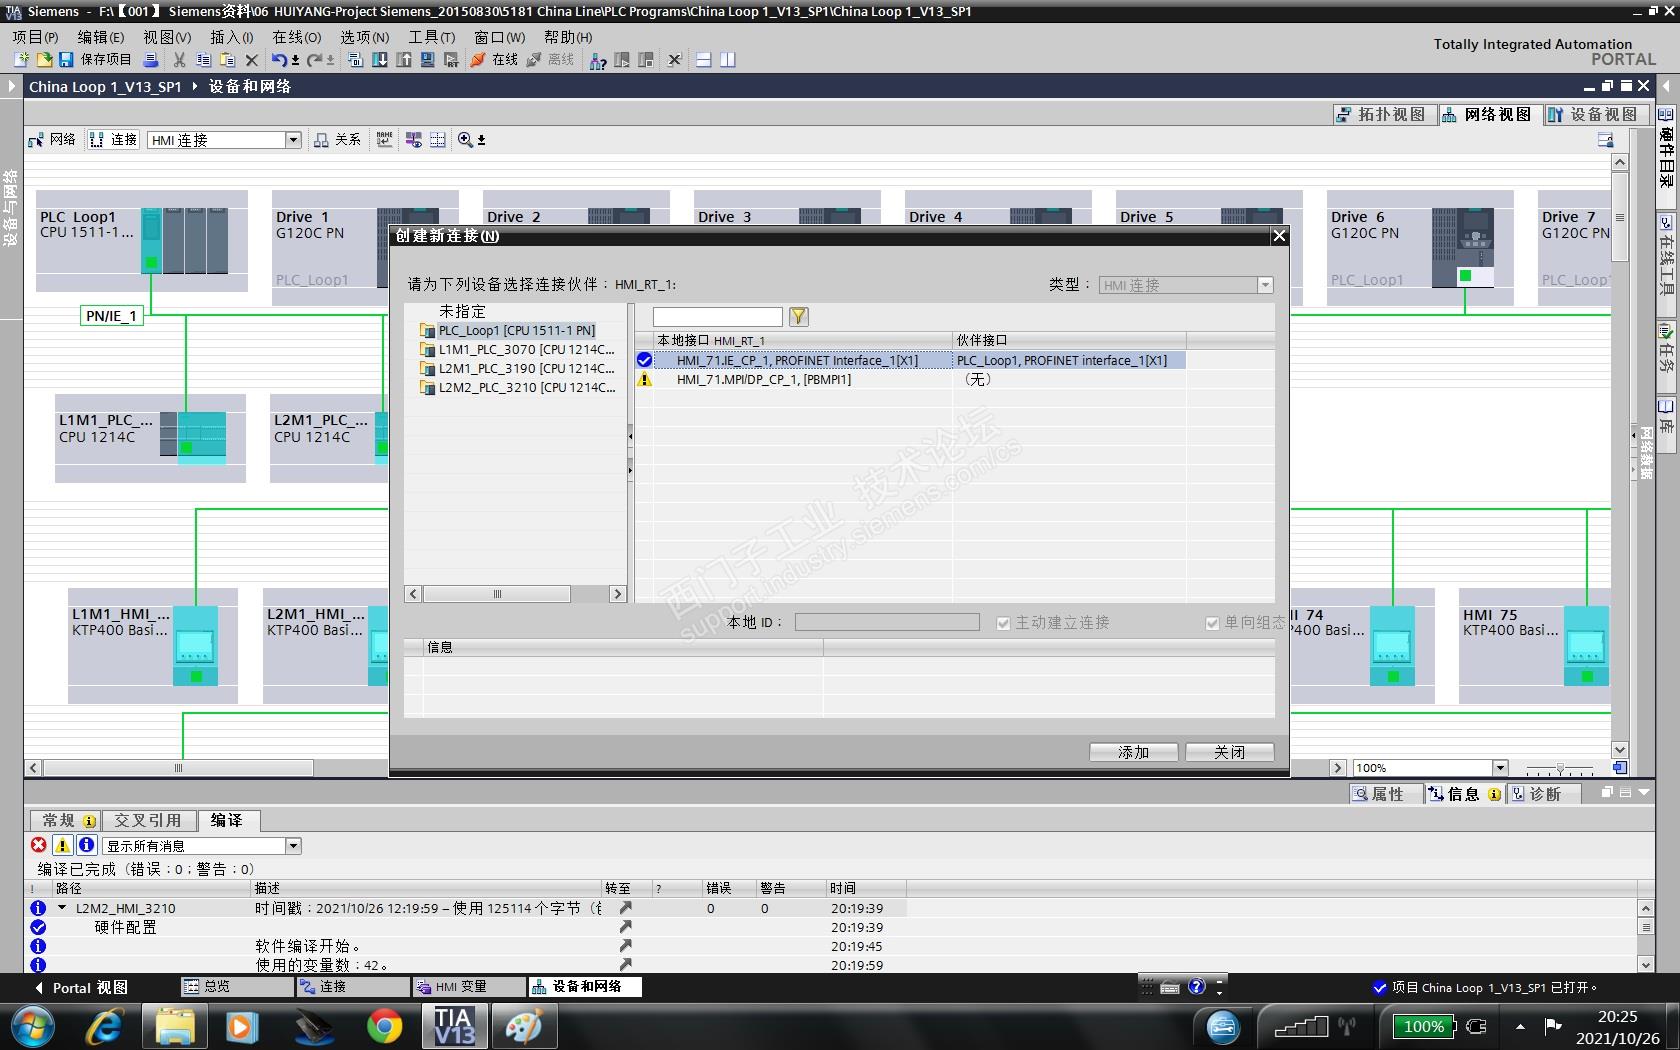Screen dimensions: 1680x1050
Task: Switch to the 交叉引用 cross-reference tab
Action: click(x=148, y=821)
